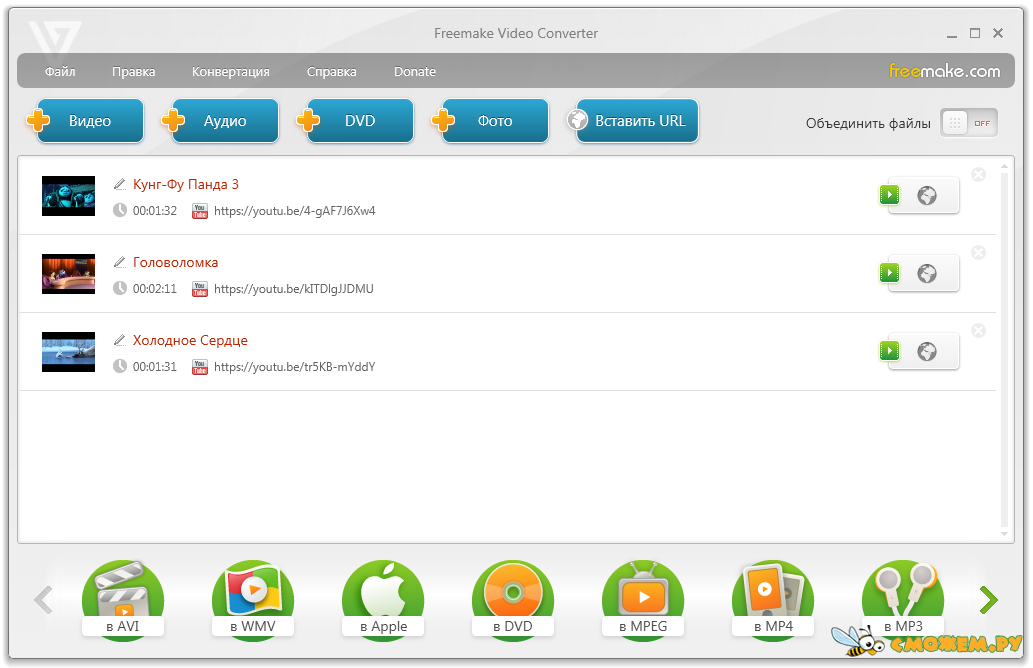Select the Холодное Сердце thumbnail
1033x668 pixels.
point(69,352)
